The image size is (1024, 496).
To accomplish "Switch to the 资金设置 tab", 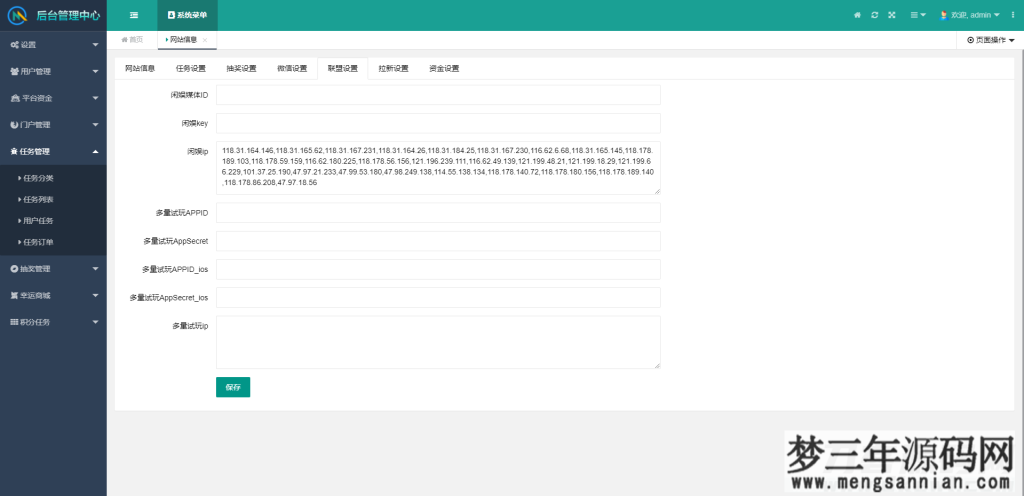I will click(444, 68).
